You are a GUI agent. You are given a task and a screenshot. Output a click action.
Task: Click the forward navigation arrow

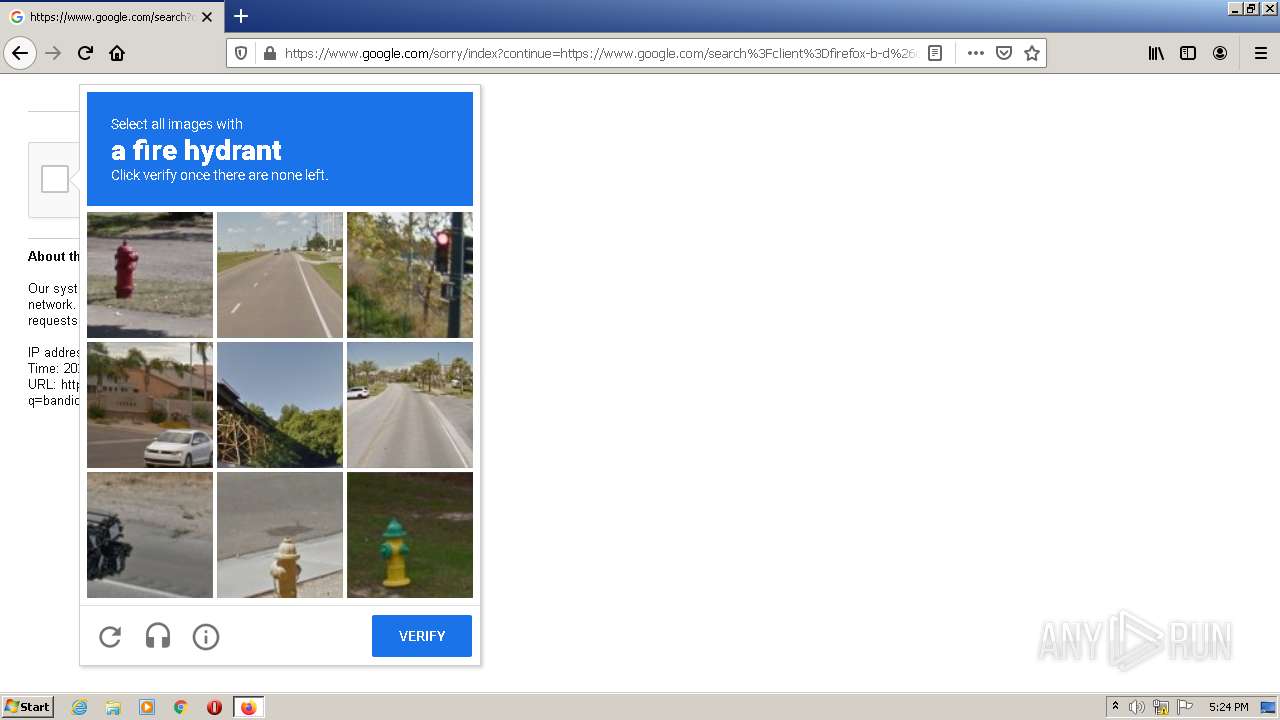point(54,53)
